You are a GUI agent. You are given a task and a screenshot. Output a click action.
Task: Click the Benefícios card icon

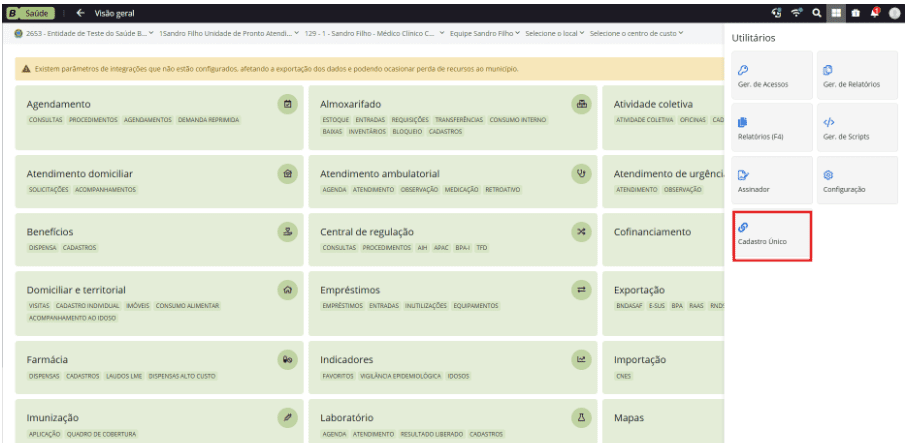click(x=287, y=232)
